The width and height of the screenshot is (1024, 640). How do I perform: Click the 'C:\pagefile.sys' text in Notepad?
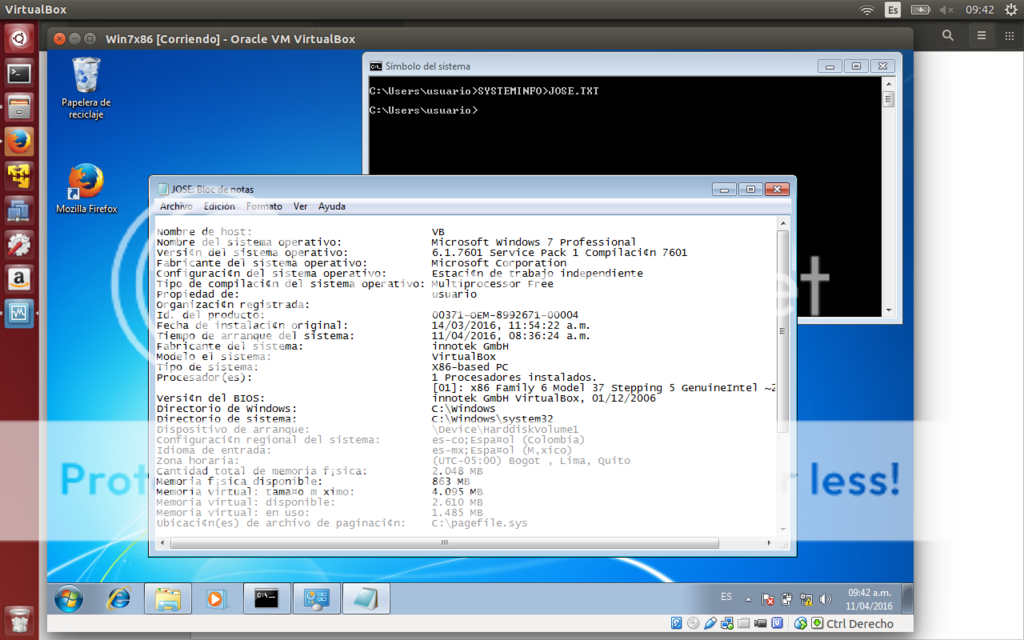[479, 523]
